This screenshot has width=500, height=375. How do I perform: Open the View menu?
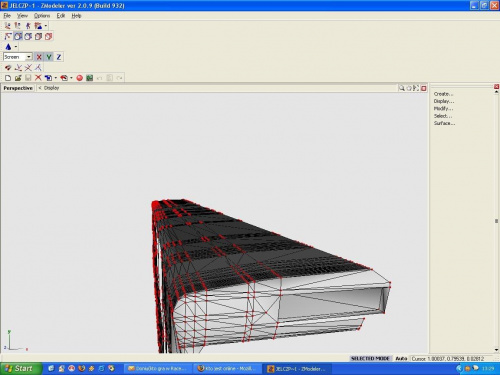point(22,16)
